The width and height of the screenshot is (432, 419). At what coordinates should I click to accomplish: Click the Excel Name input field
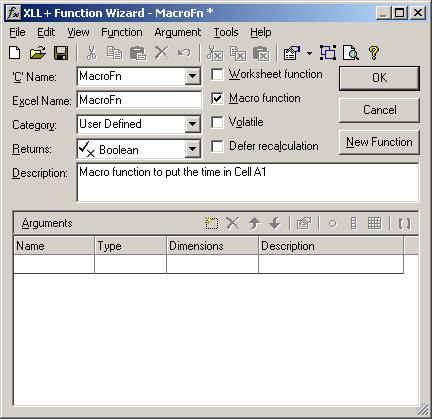[x=139, y=100]
